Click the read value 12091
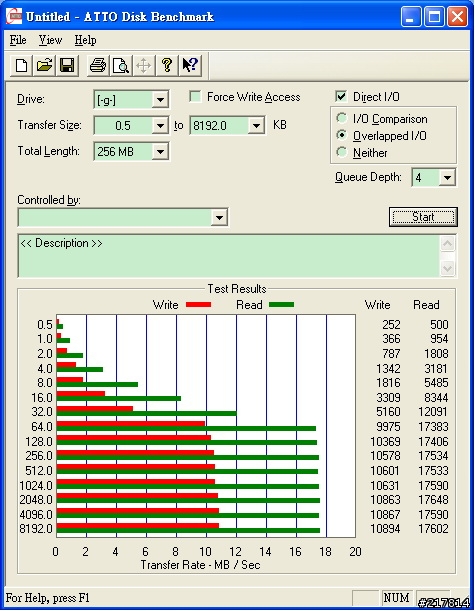 tap(433, 412)
